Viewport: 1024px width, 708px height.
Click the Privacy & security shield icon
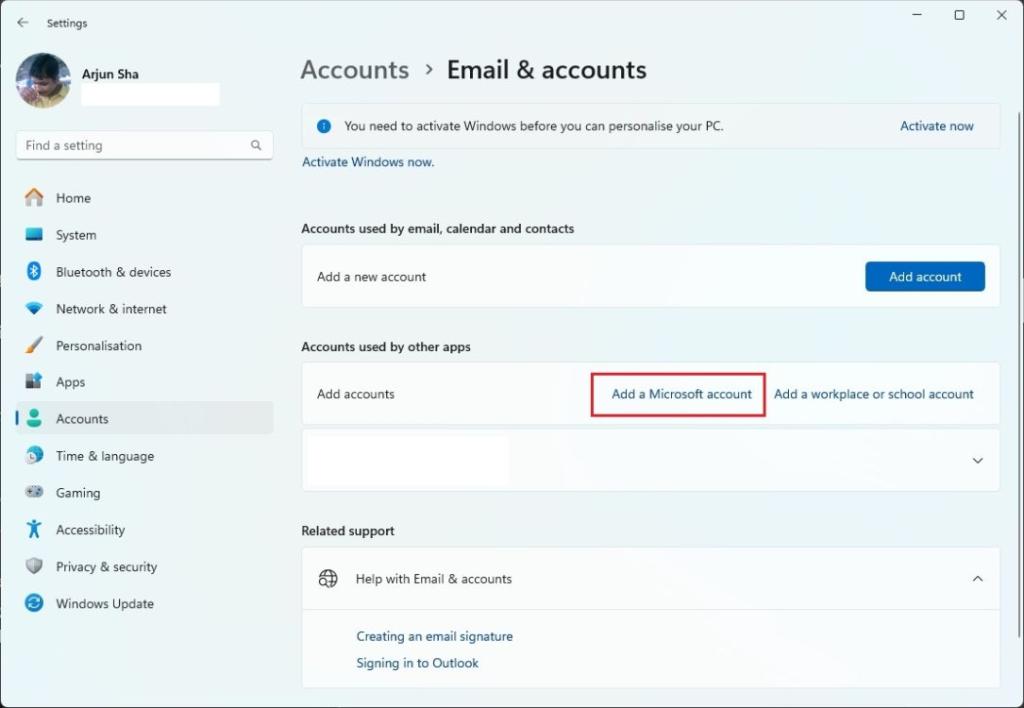coord(34,566)
